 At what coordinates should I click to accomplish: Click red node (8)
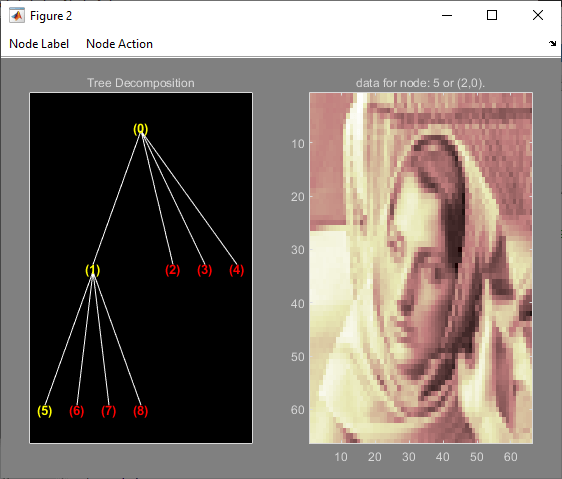point(140,411)
